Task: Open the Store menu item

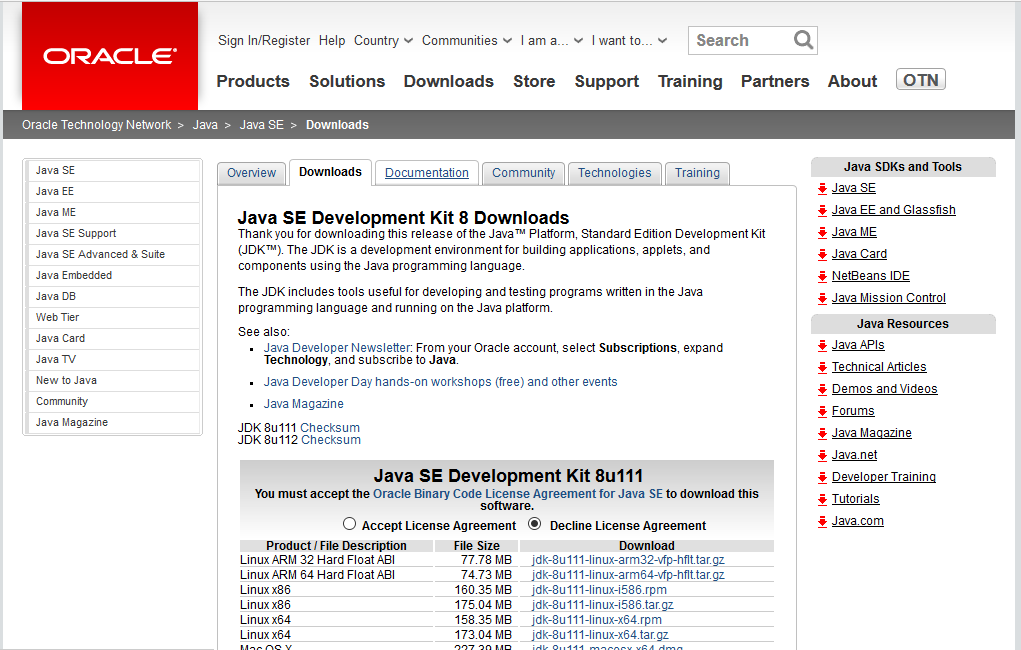Action: (534, 81)
